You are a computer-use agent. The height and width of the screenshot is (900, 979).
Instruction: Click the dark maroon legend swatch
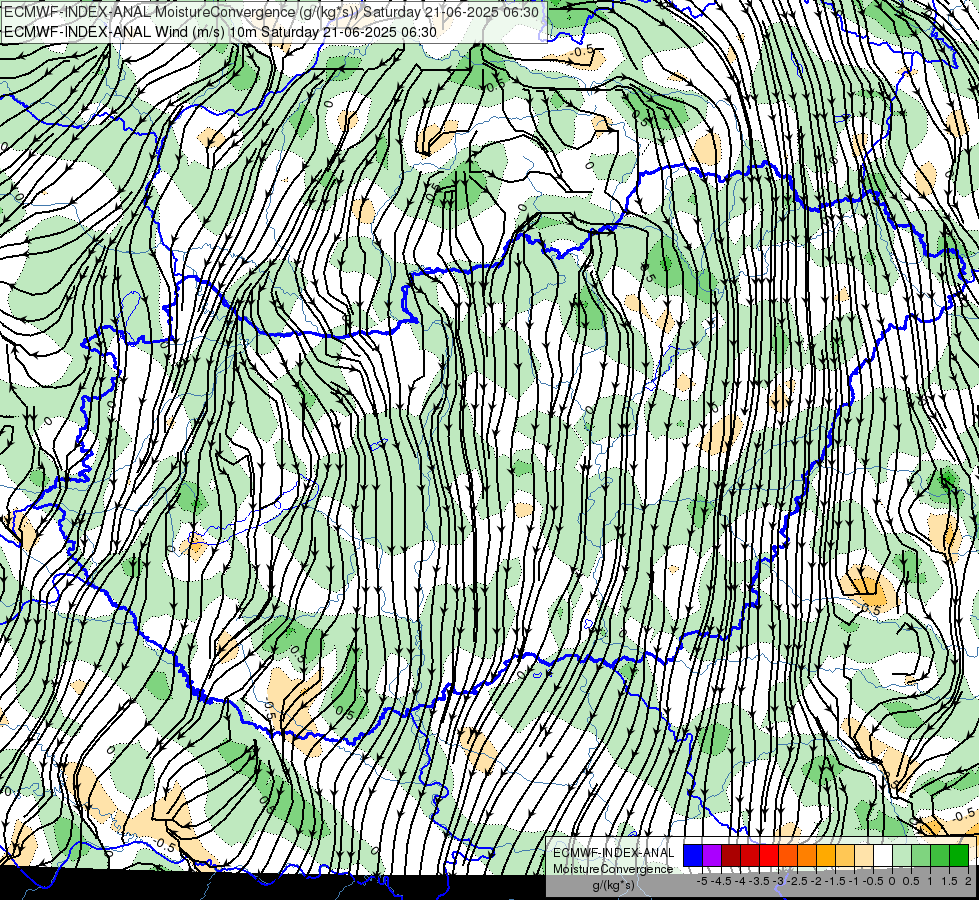[x=731, y=855]
